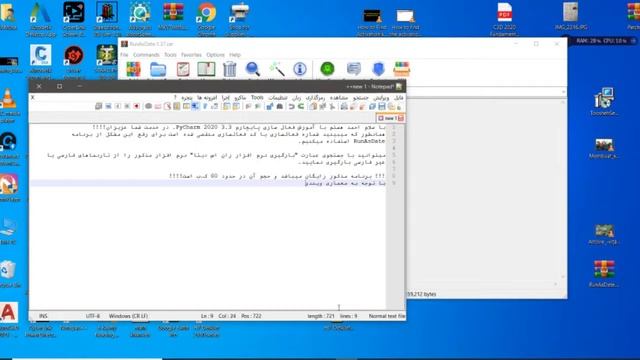Viewport: 640px width, 360px height.
Task: Click WinRAR green VirusScan icon
Action: (x=327, y=69)
